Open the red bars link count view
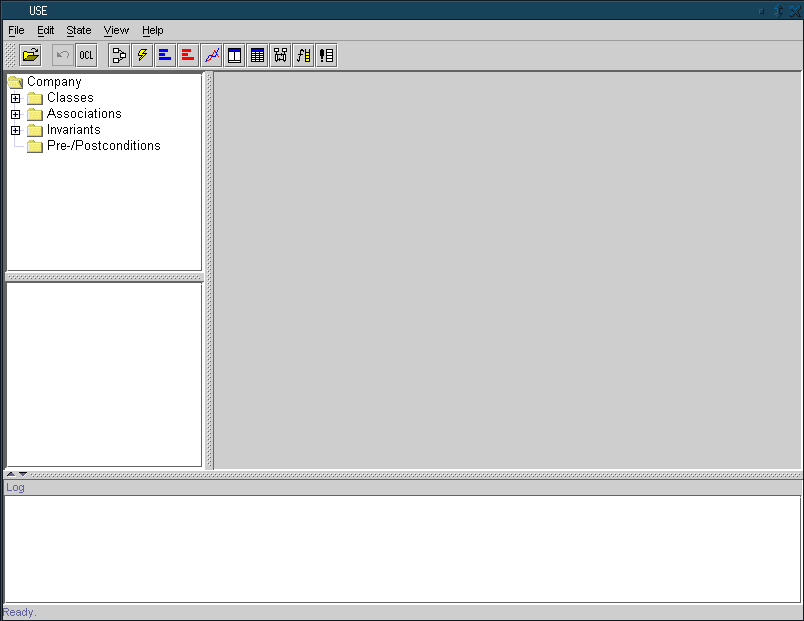The image size is (804, 621). coord(188,55)
